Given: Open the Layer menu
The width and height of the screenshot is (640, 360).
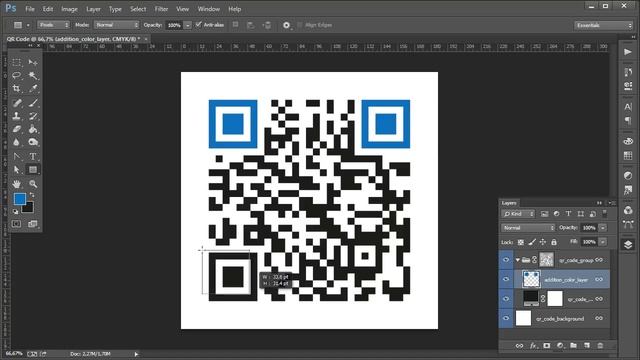Looking at the screenshot, I should pos(93,9).
